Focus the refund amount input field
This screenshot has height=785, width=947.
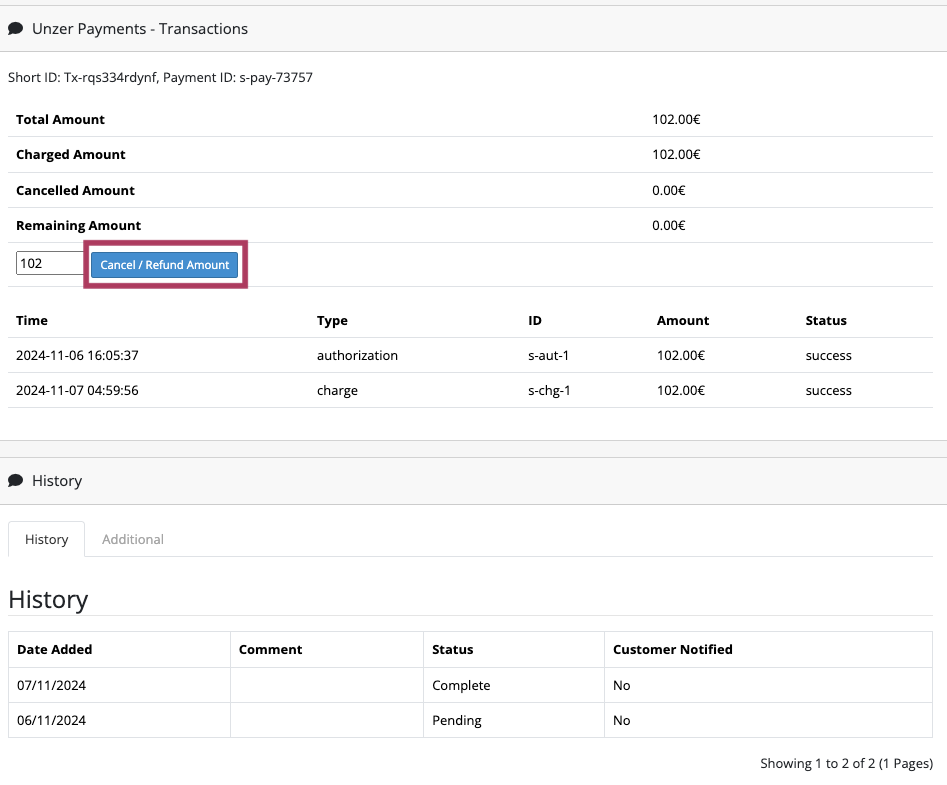click(50, 263)
